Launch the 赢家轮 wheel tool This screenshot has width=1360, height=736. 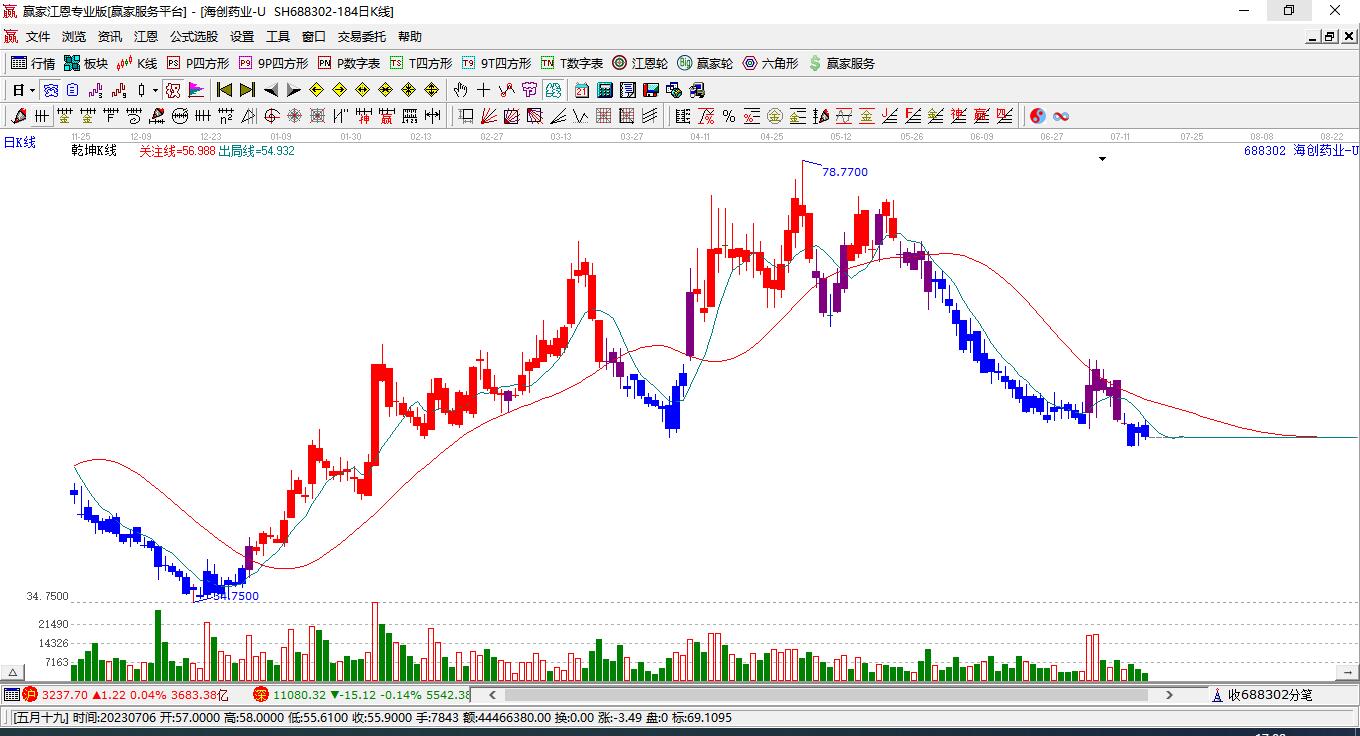click(705, 63)
